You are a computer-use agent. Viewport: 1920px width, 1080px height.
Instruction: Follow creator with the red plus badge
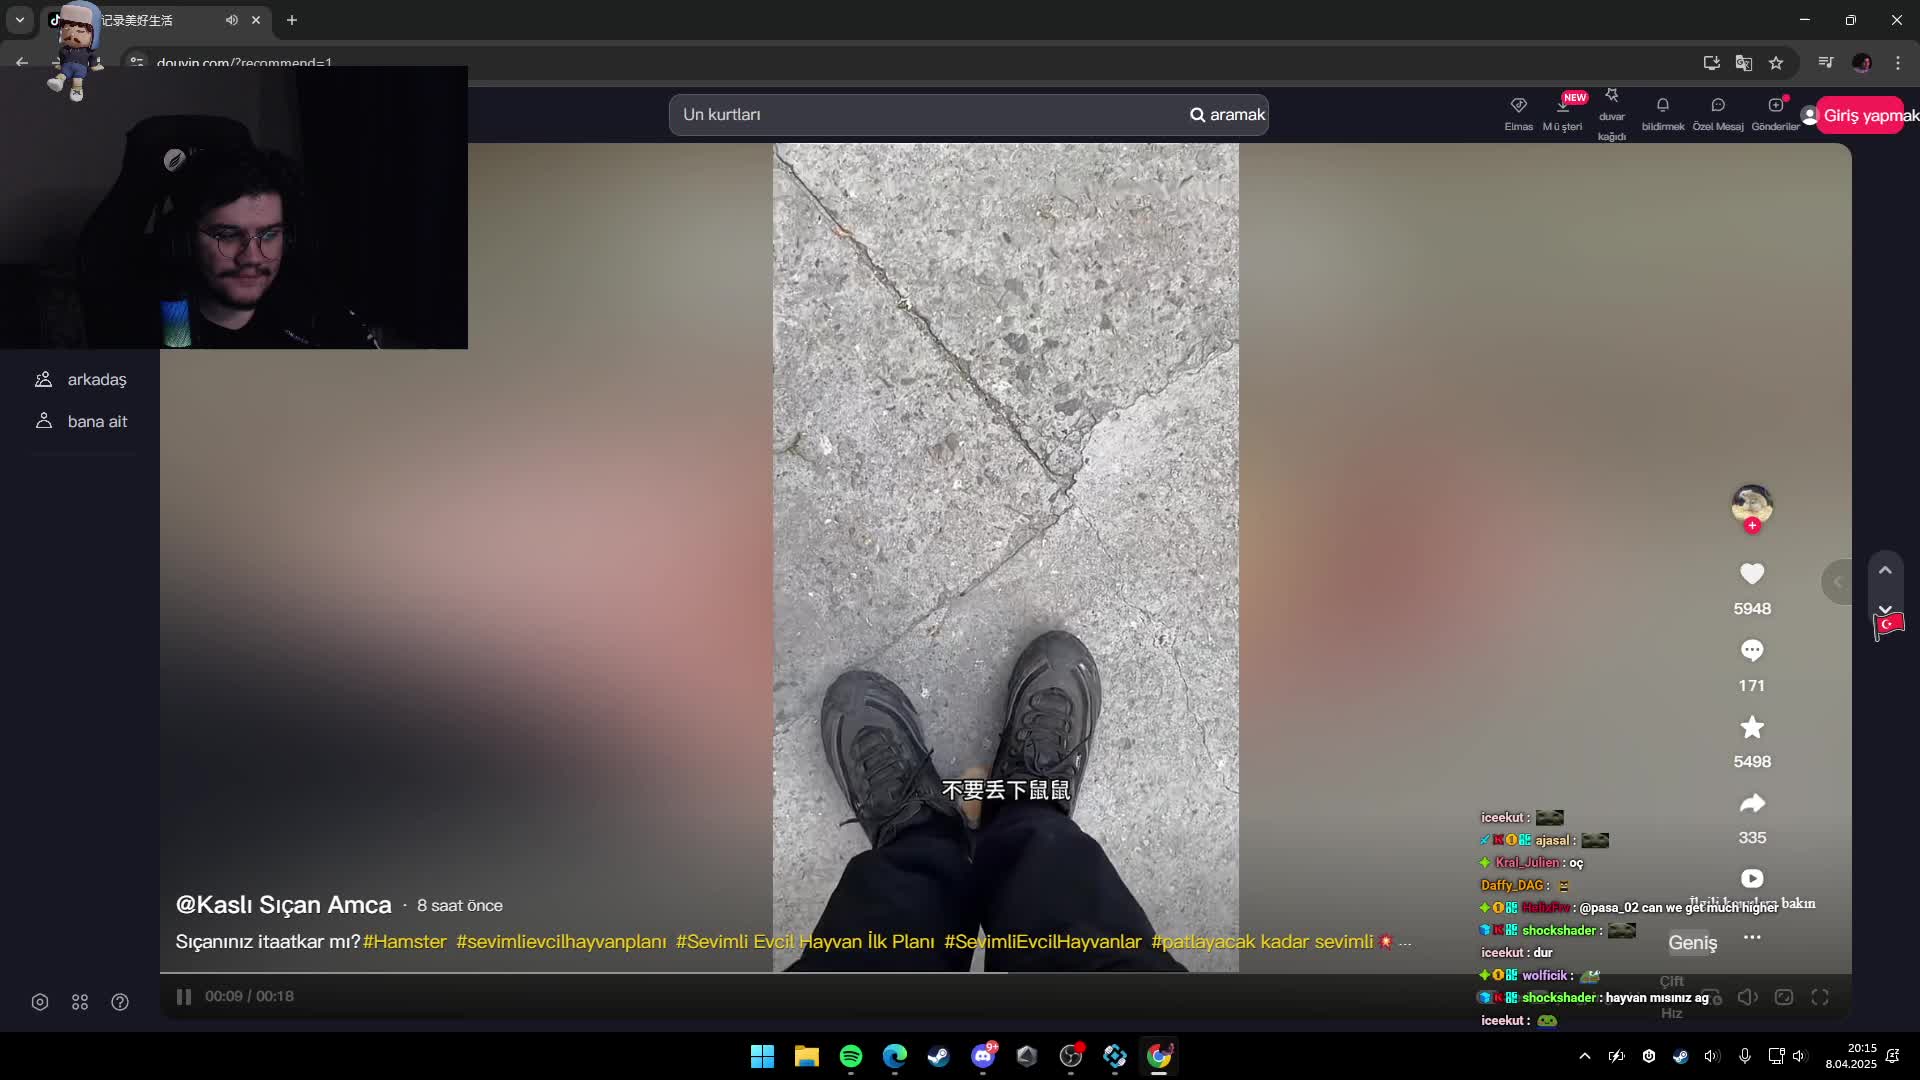1752,525
